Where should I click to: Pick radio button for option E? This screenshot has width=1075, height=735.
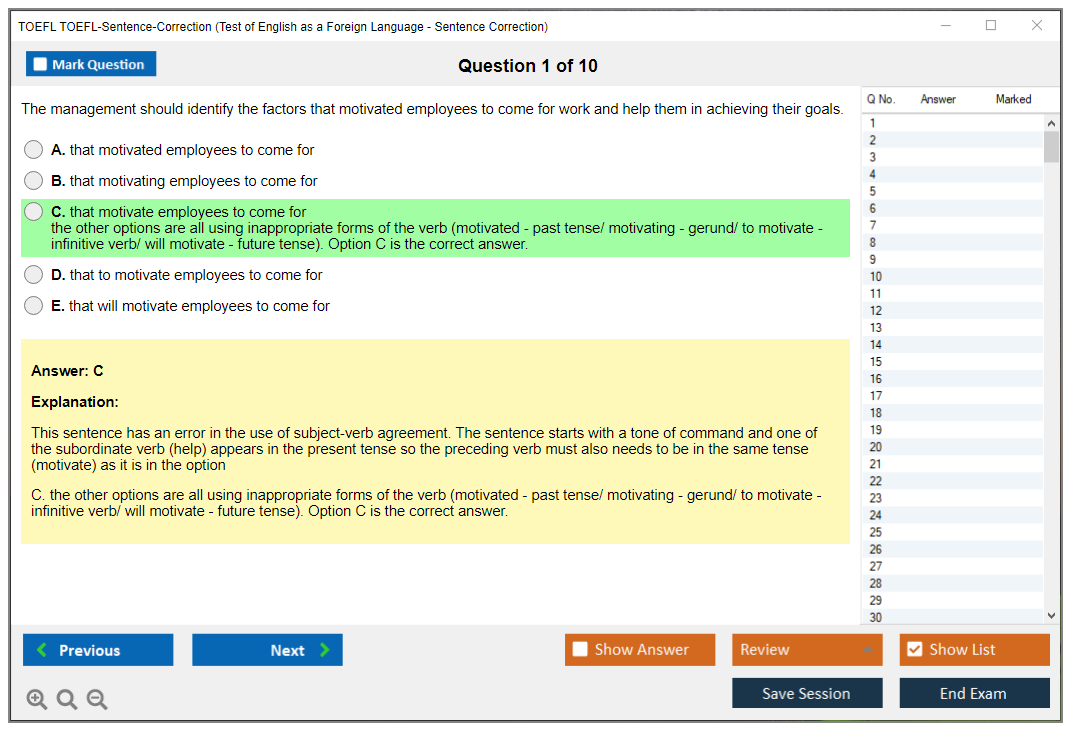tap(34, 306)
